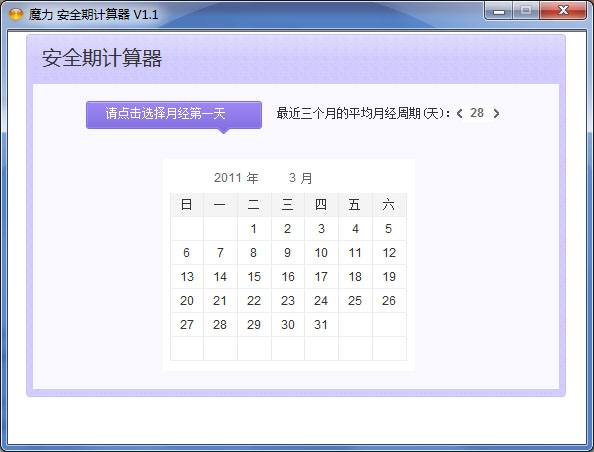This screenshot has width=594, height=452.
Task: Click the 六 weekday column header
Action: [x=389, y=205]
